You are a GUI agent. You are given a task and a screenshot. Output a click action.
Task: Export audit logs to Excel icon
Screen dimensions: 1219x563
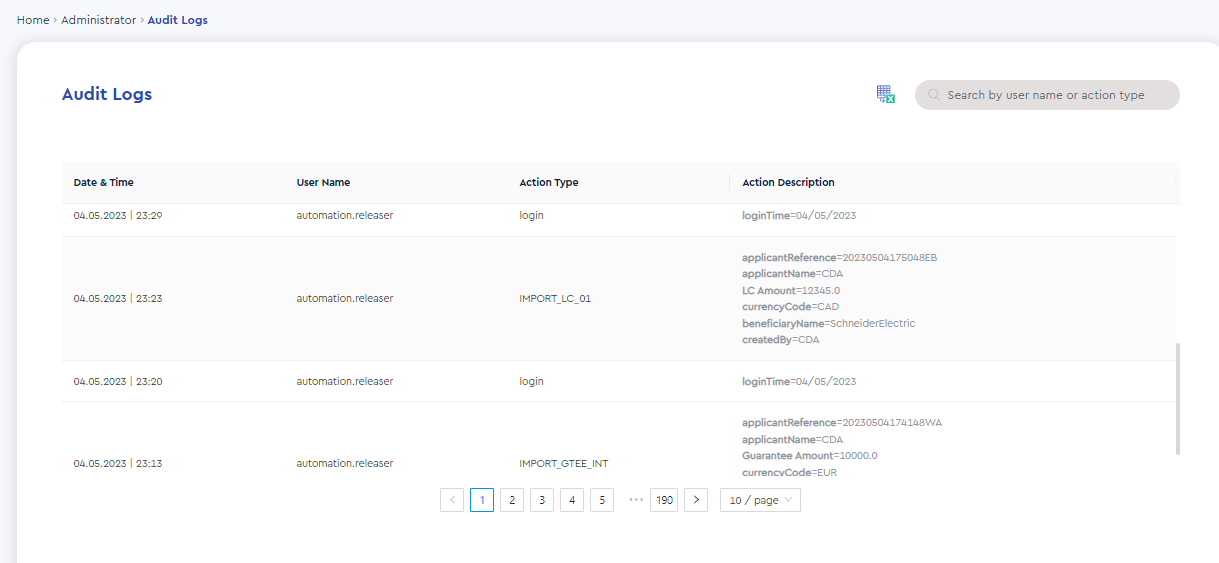click(885, 94)
